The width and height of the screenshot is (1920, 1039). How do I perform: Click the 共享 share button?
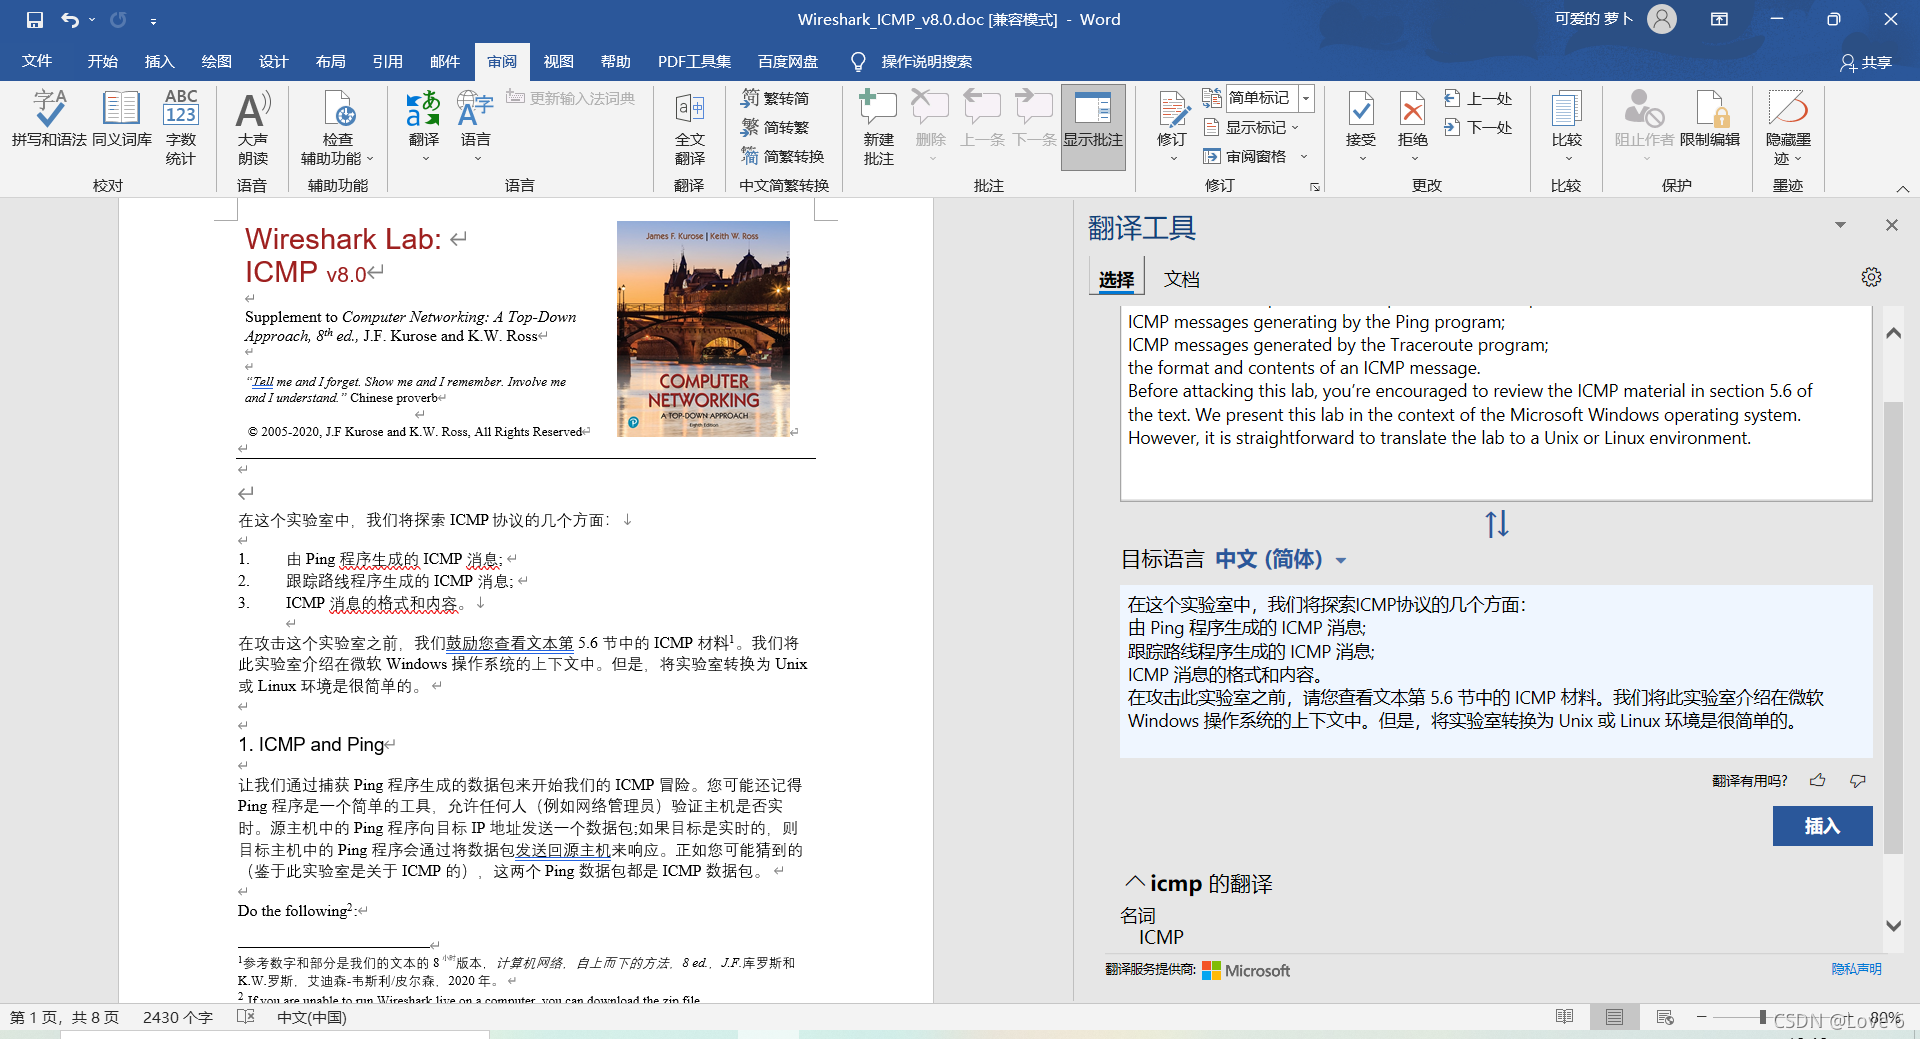pos(1866,62)
